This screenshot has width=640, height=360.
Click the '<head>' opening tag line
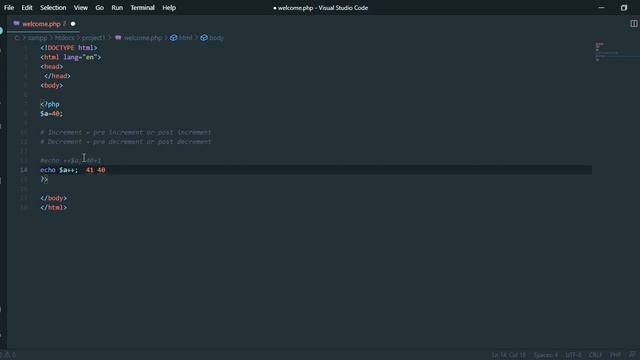pyautogui.click(x=51, y=67)
